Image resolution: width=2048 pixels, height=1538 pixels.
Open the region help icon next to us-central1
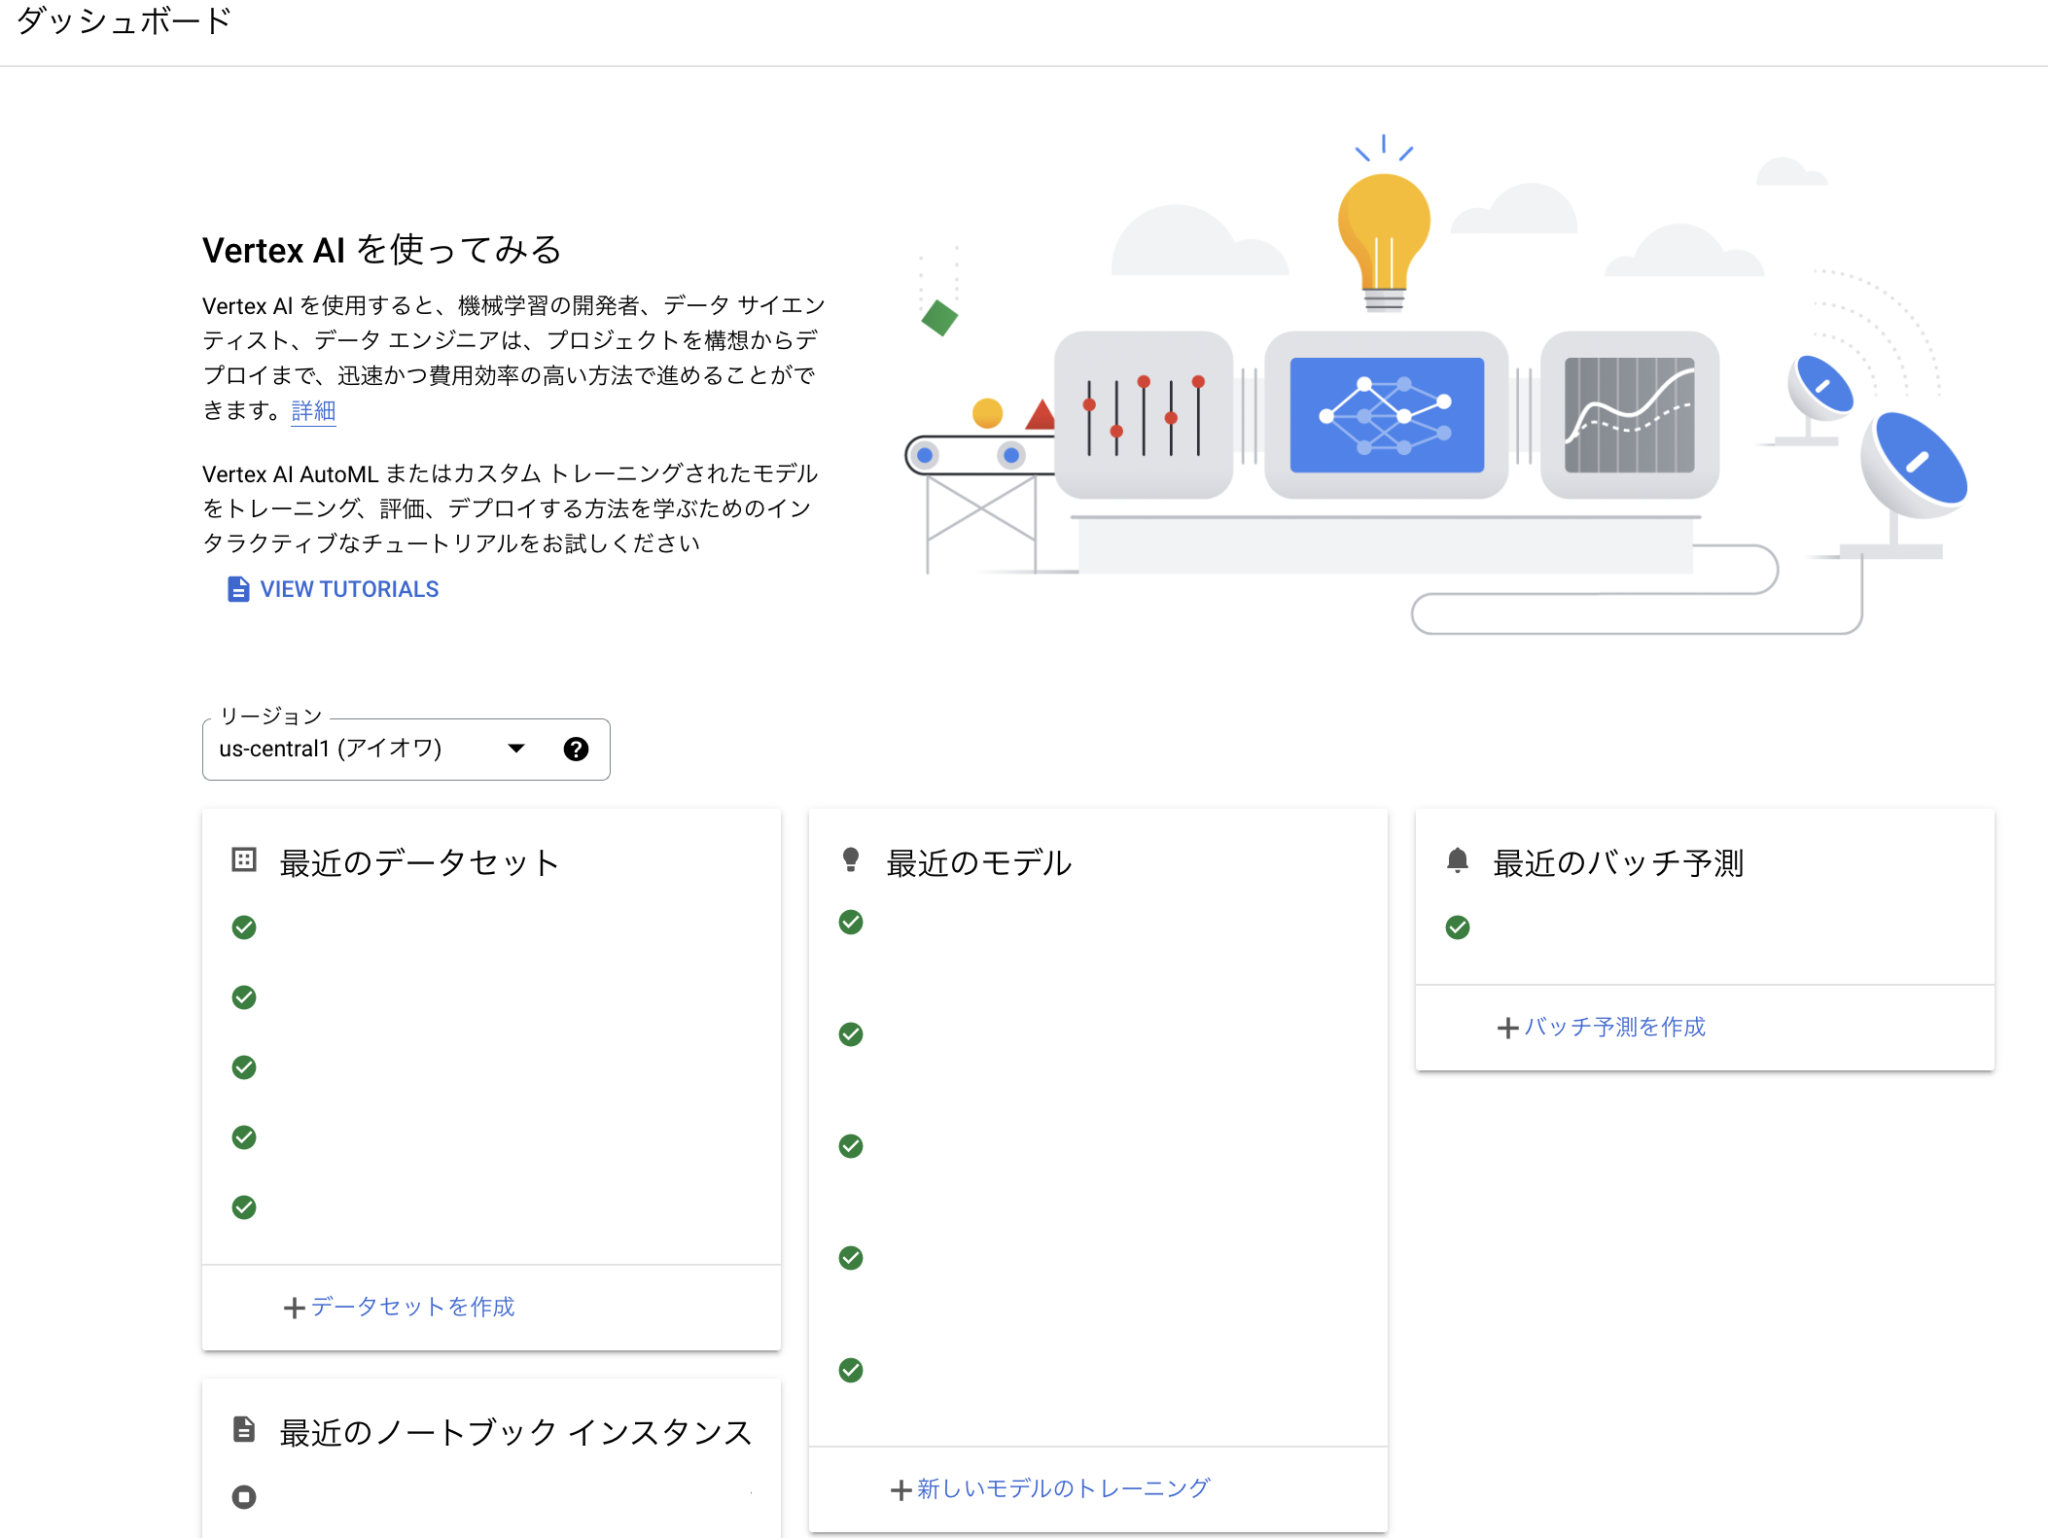[x=575, y=749]
